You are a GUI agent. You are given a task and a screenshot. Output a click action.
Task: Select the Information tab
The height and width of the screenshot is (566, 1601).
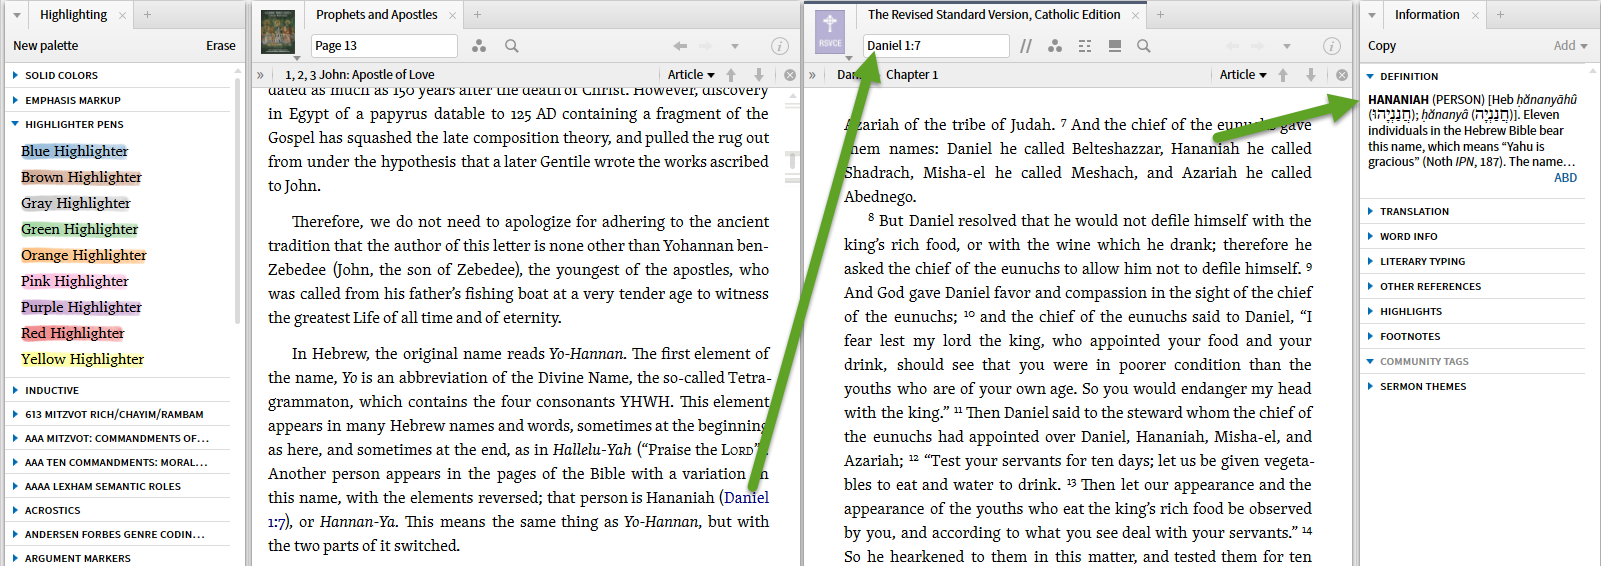(1427, 15)
